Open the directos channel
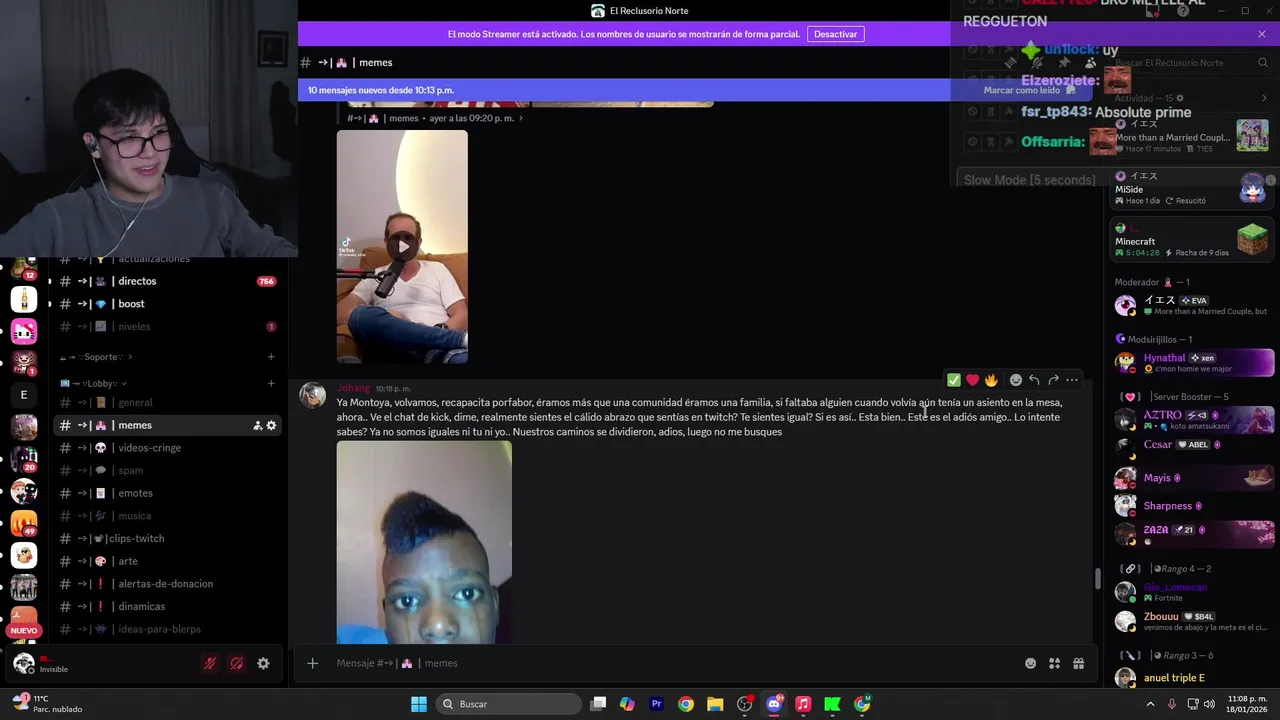 [167, 281]
